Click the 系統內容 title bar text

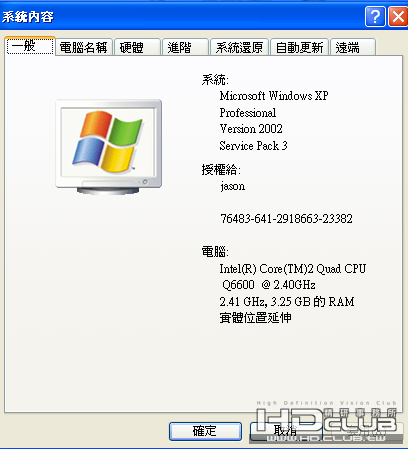[x=28, y=17]
